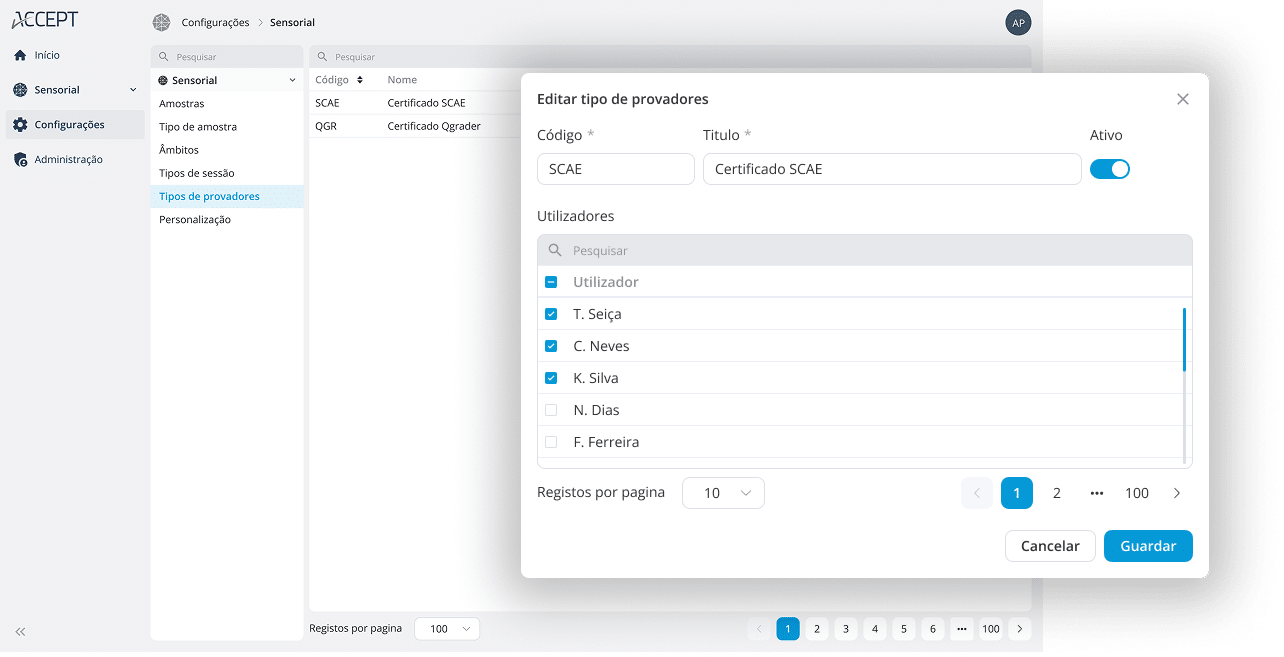Click the Código column sort icon
The image size is (1284, 657).
point(360,80)
